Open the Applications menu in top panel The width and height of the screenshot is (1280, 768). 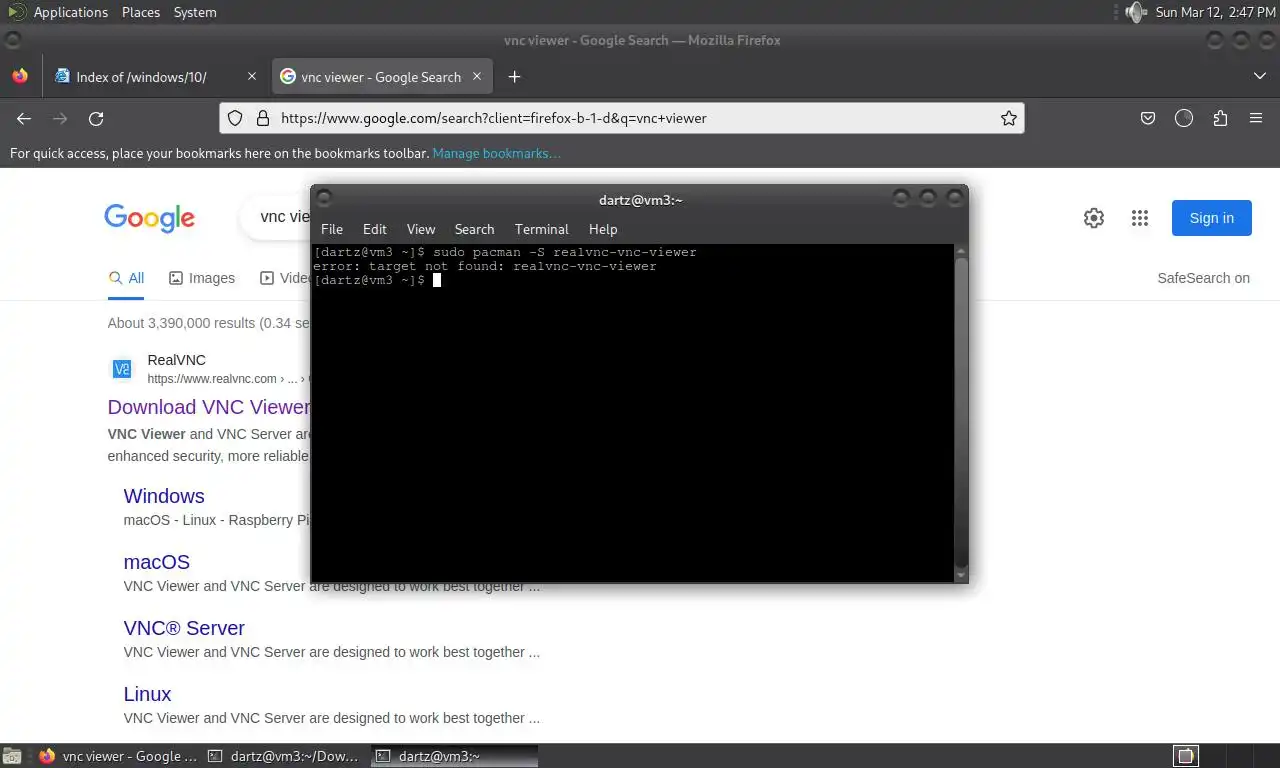[70, 12]
